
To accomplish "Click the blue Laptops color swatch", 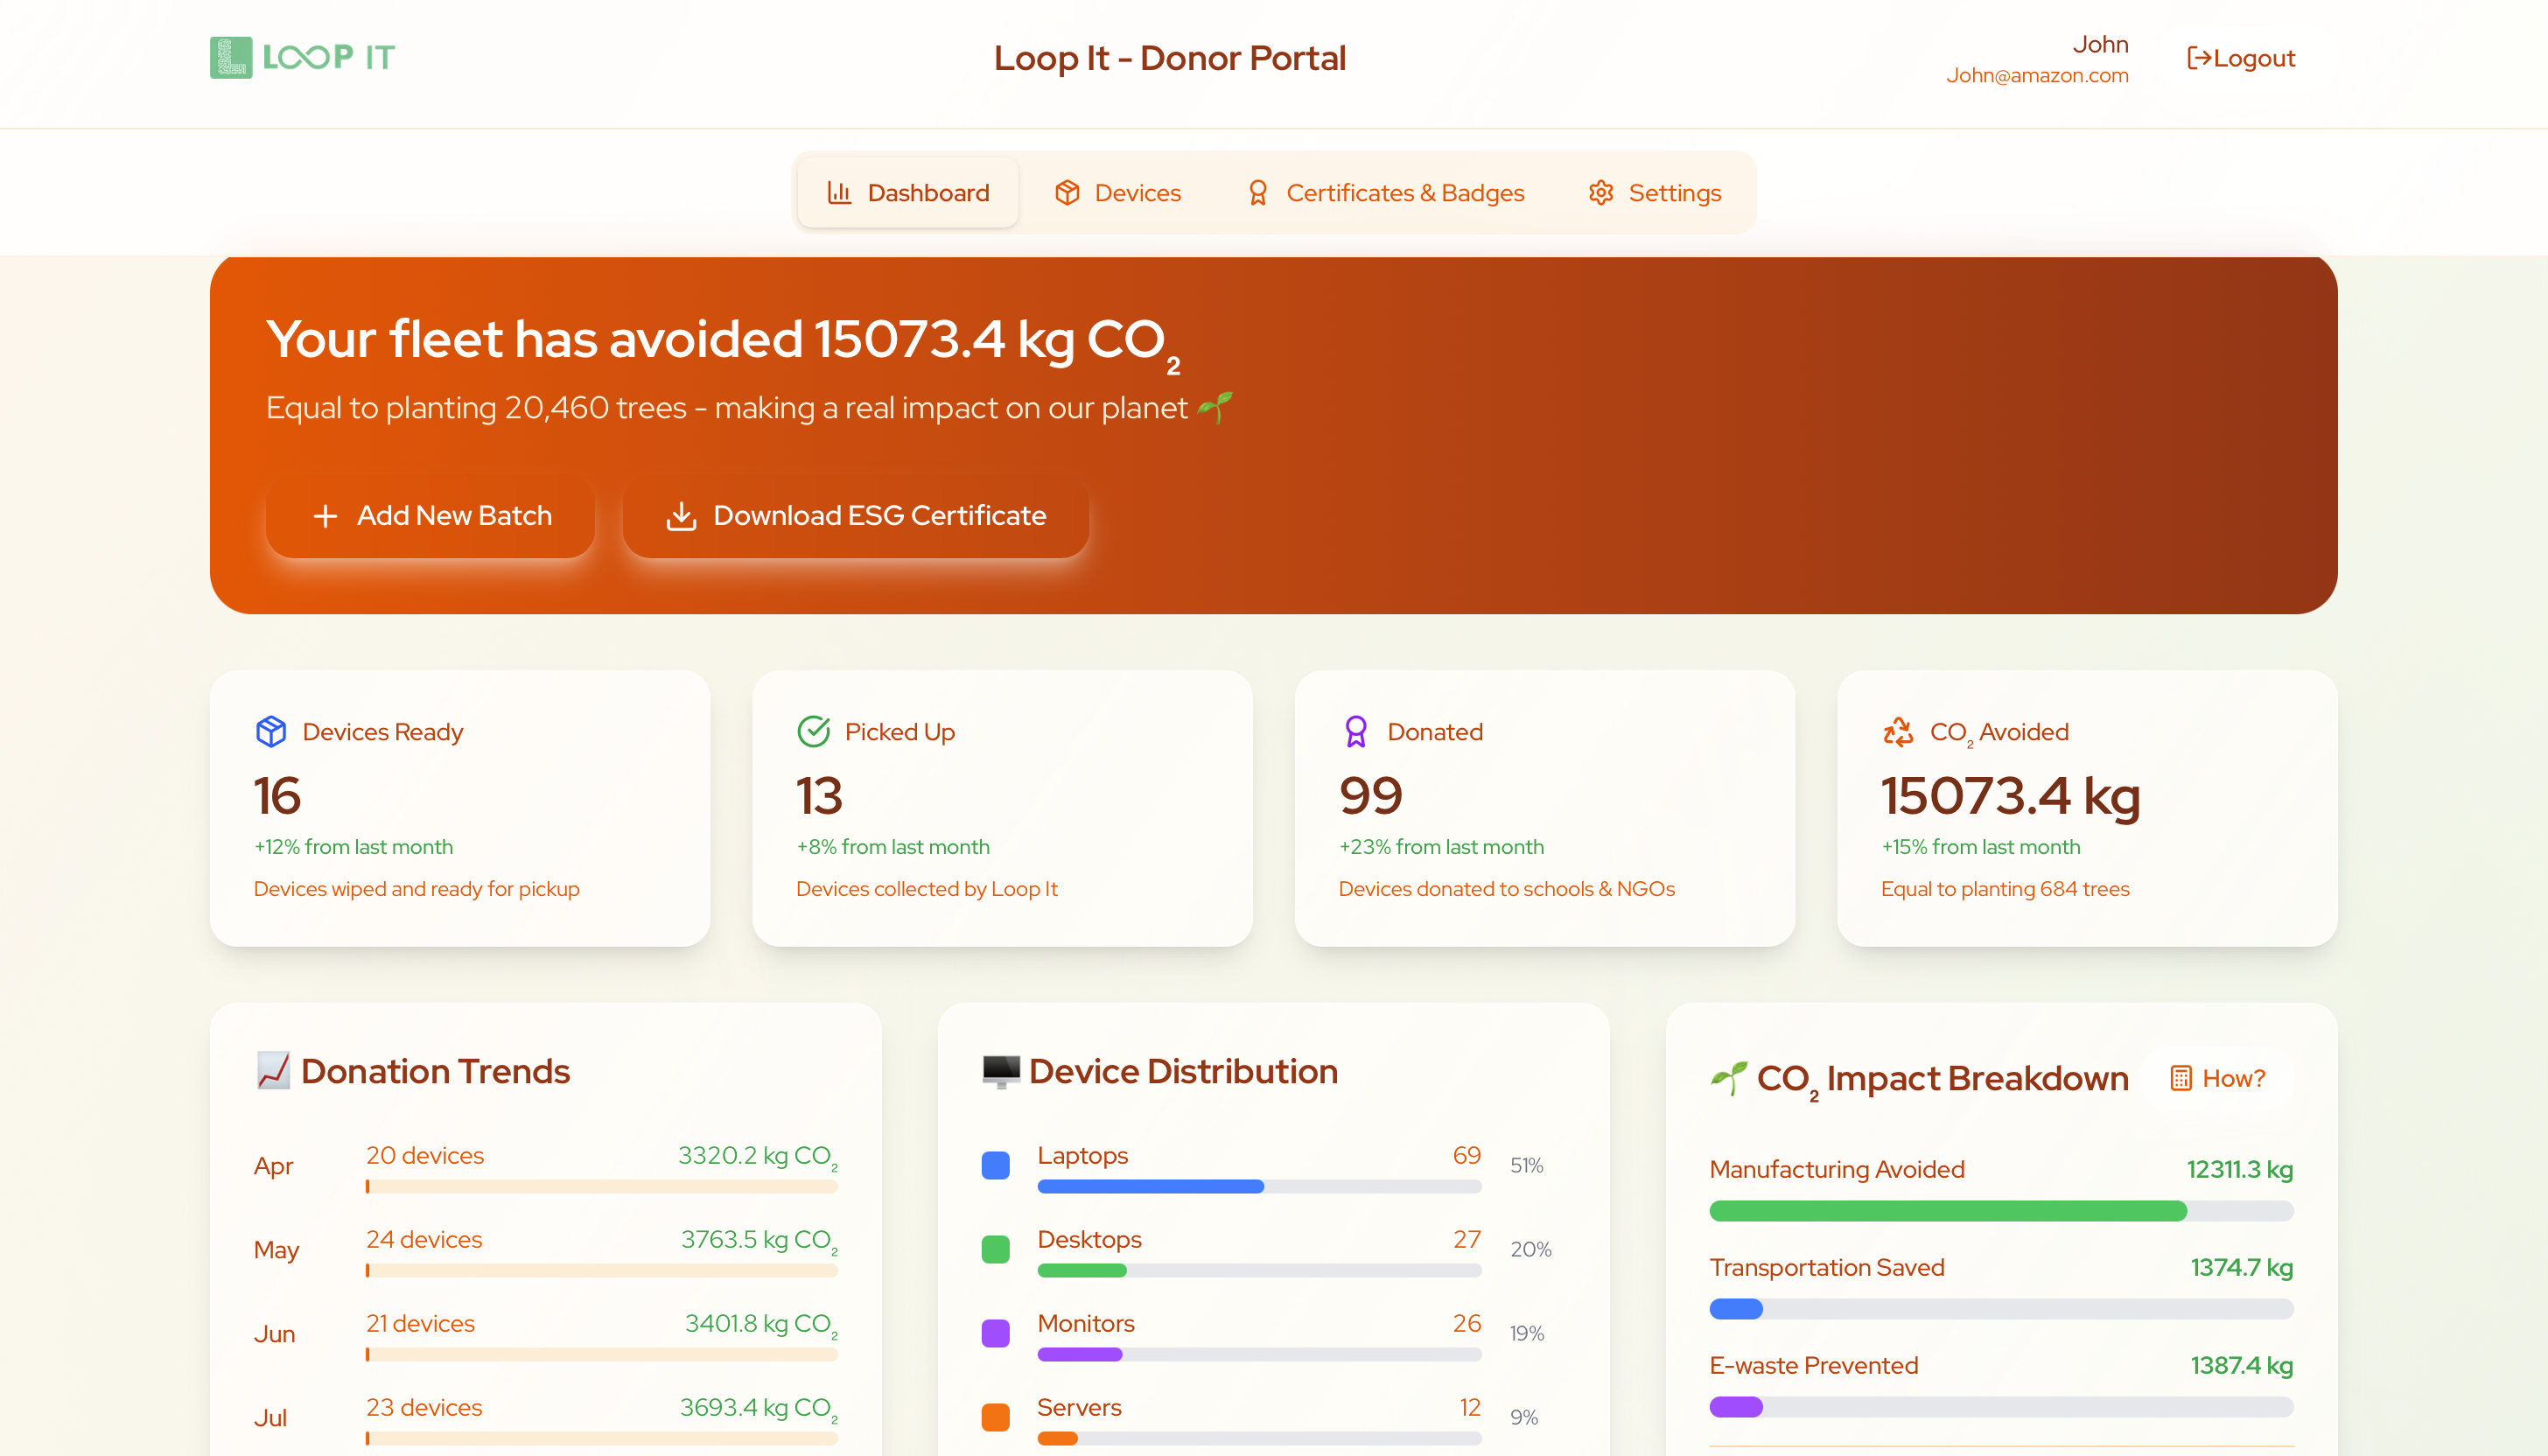I will (x=996, y=1165).
